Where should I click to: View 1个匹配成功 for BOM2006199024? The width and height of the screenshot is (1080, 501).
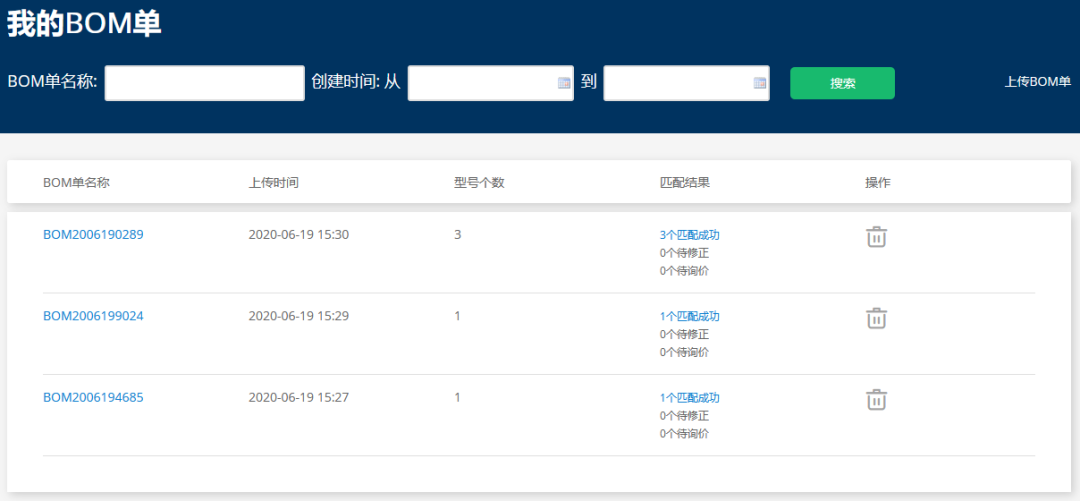click(x=689, y=316)
